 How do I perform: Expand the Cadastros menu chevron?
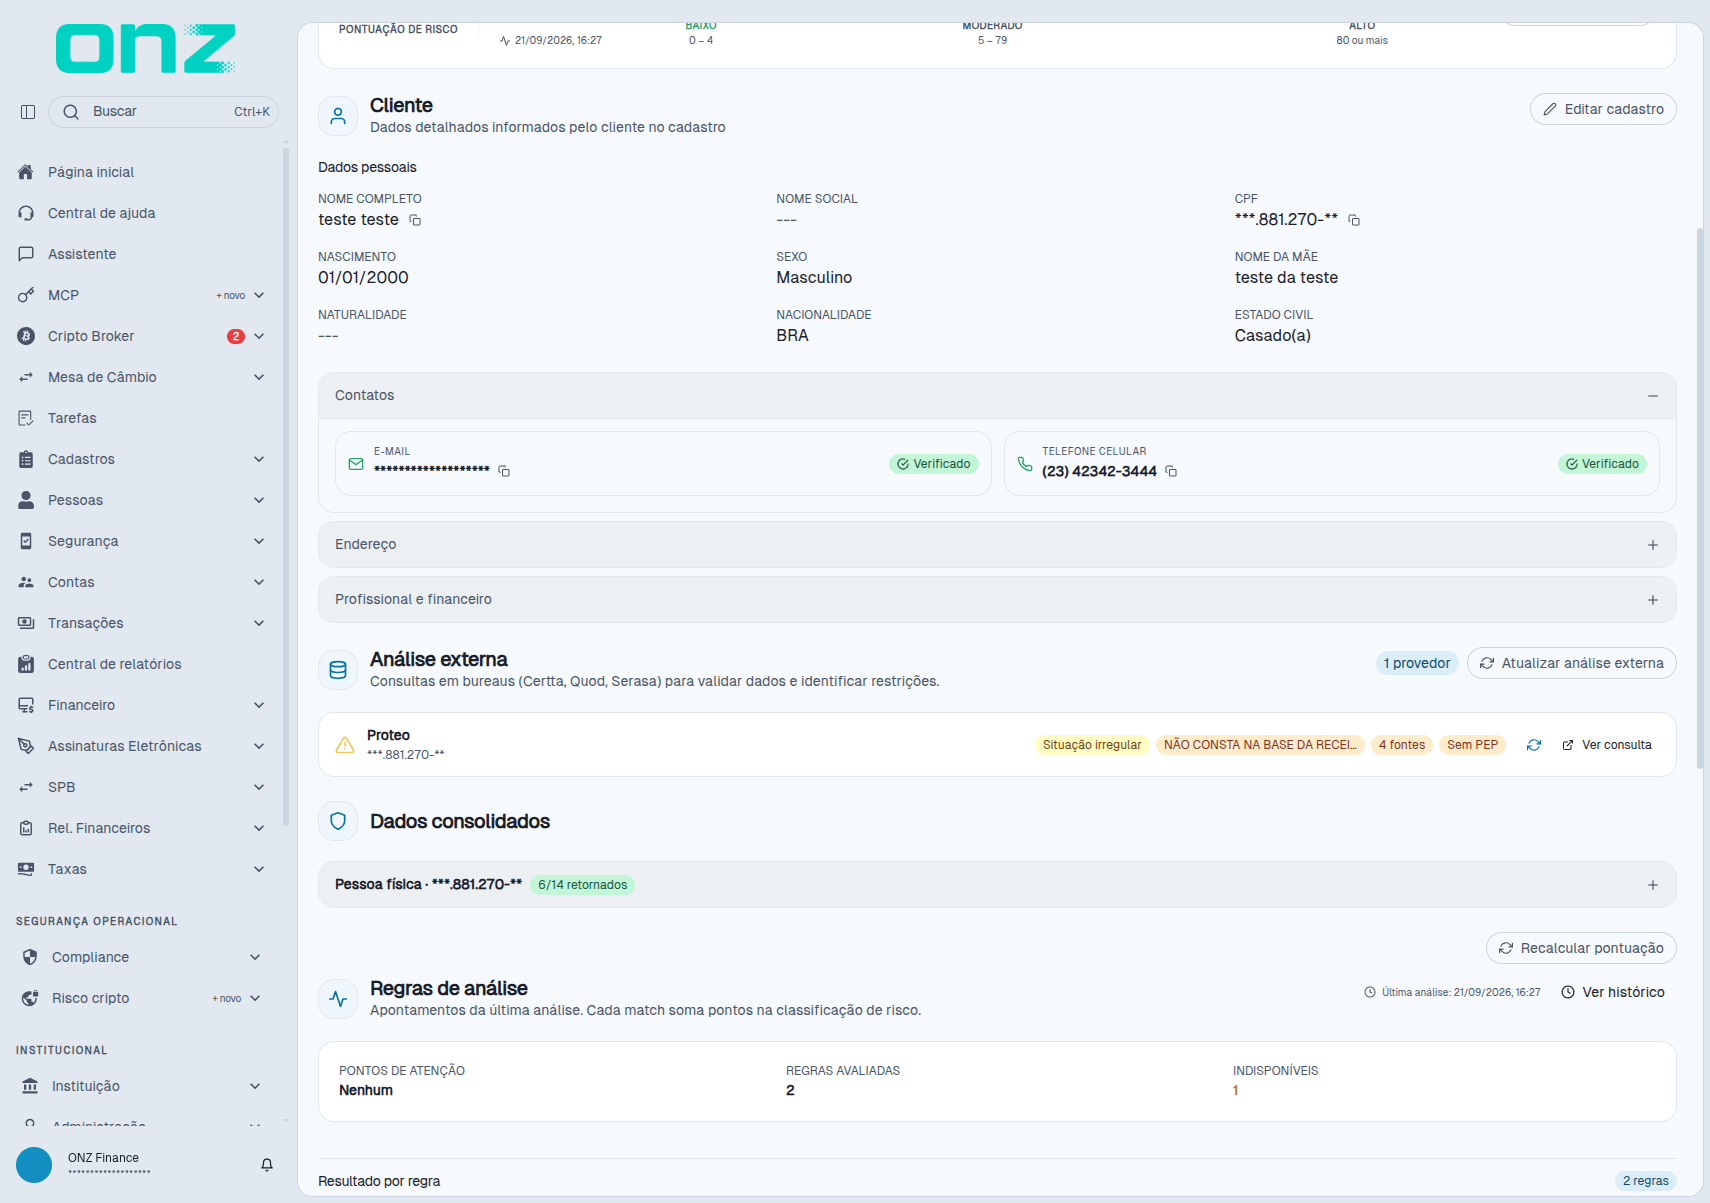(259, 459)
